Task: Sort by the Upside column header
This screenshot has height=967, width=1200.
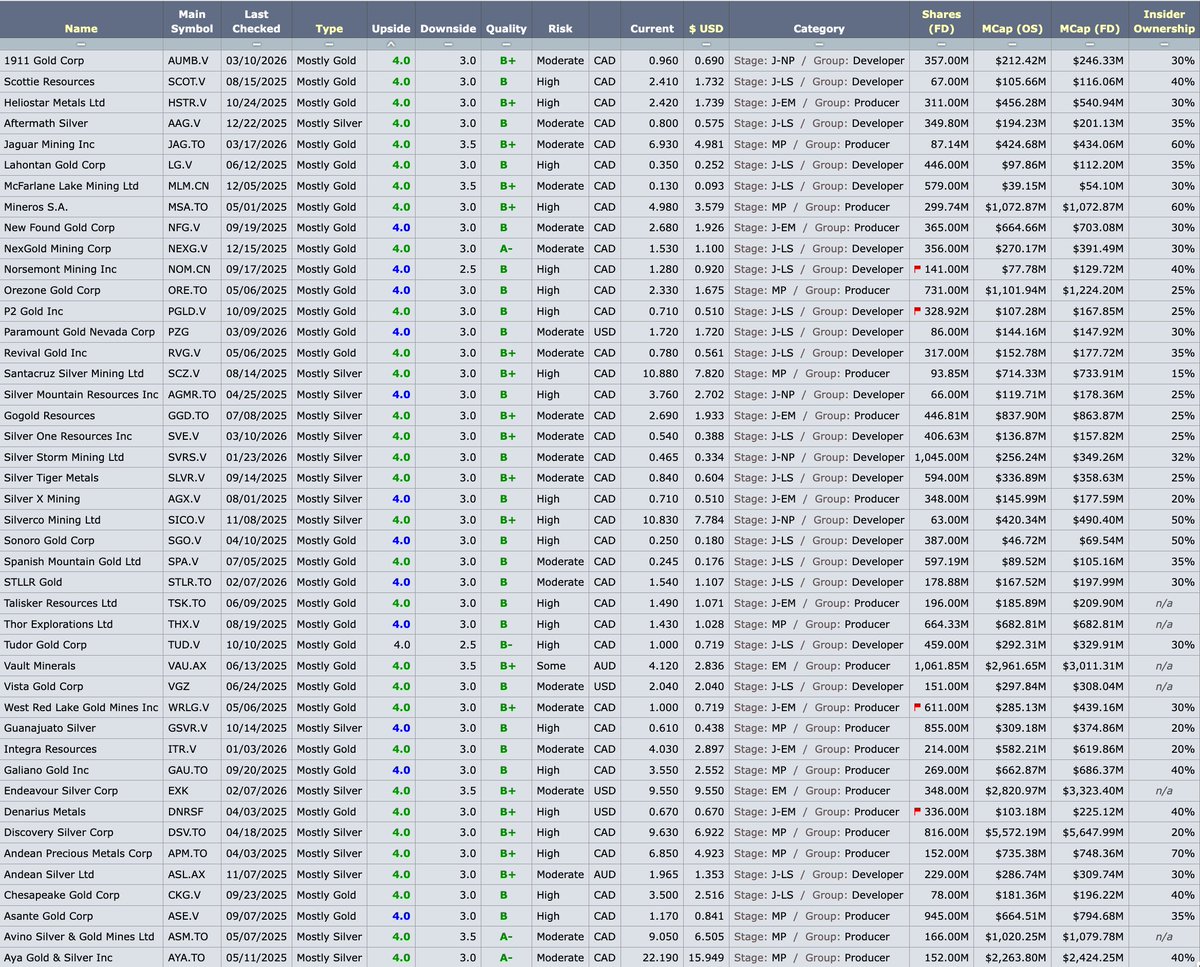Action: click(390, 29)
